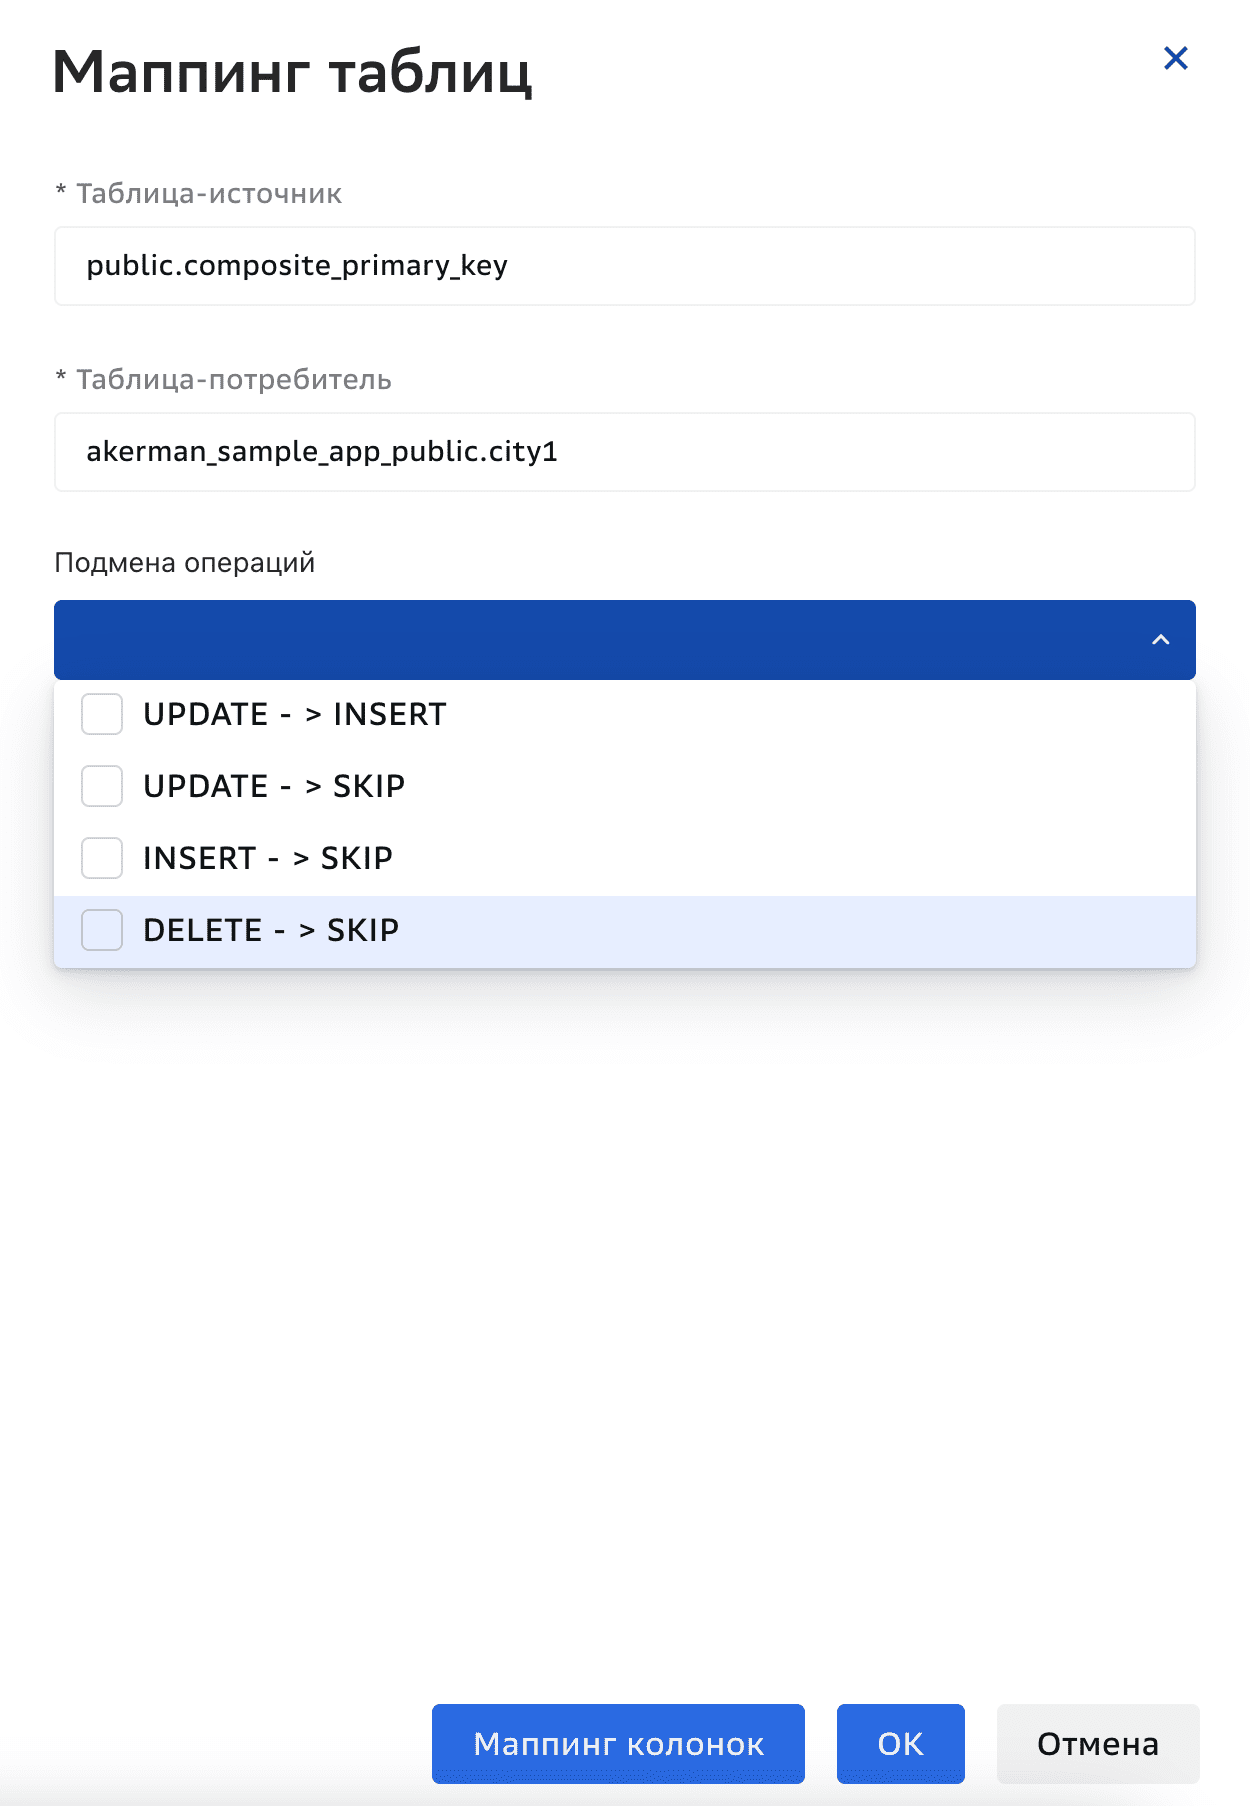Click the "Подмена операций" label
1250x1806 pixels.
coord(185,563)
